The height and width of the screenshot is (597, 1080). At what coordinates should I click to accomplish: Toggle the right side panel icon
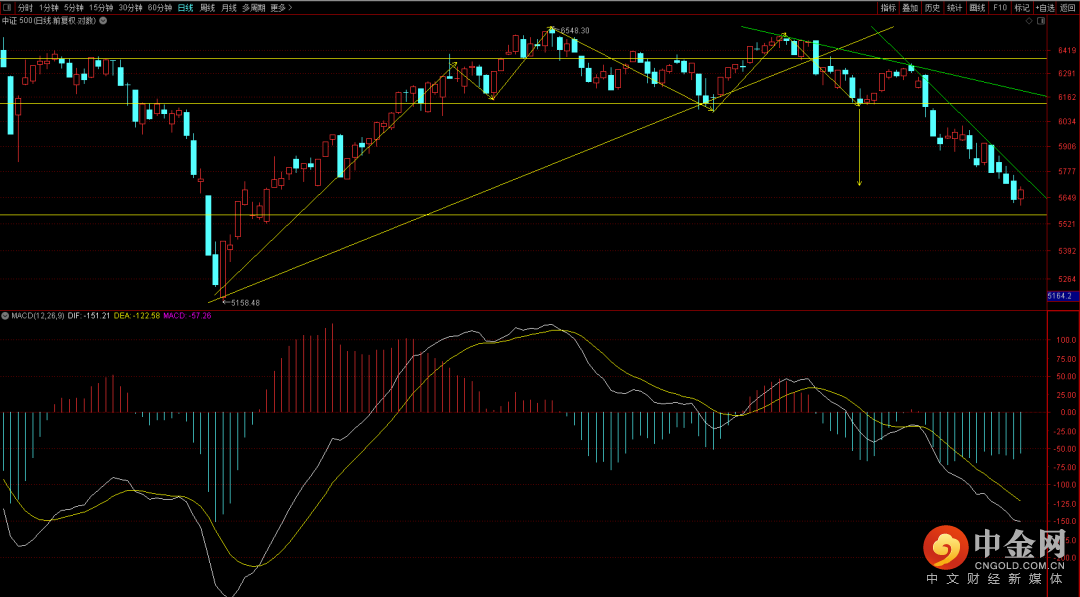[1041, 21]
